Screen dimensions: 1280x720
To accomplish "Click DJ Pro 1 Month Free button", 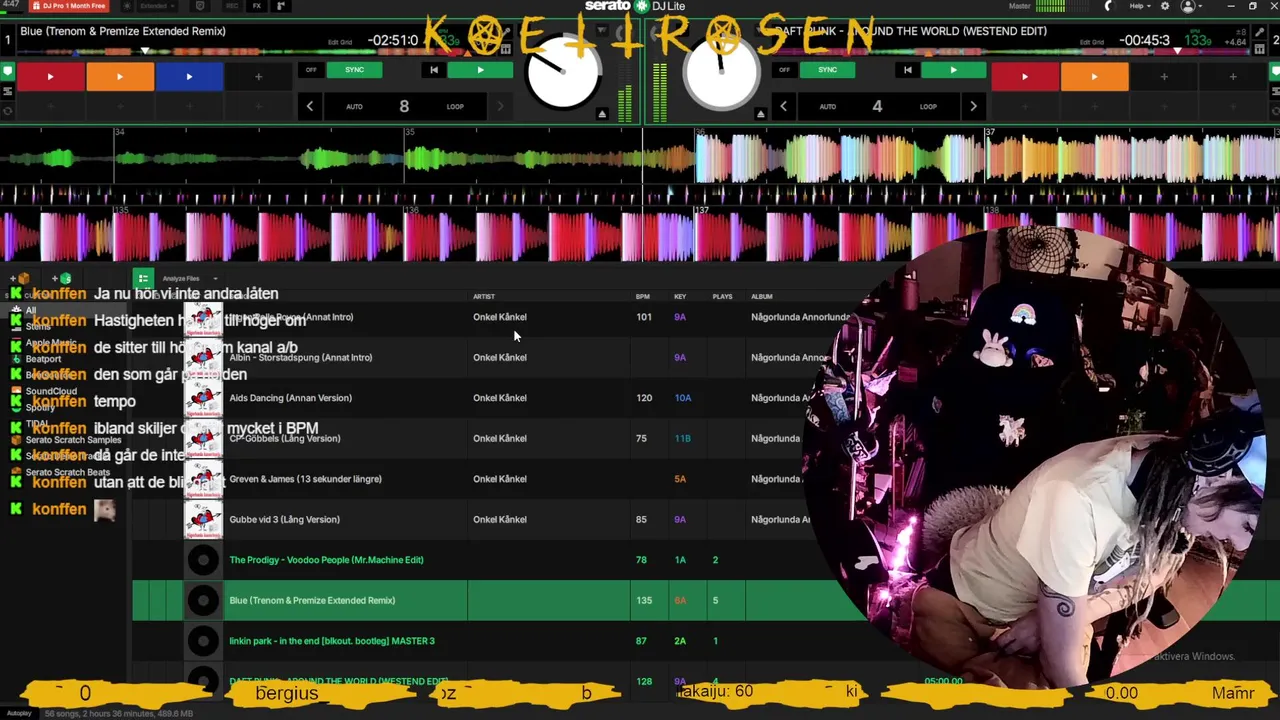I will click(x=70, y=6).
